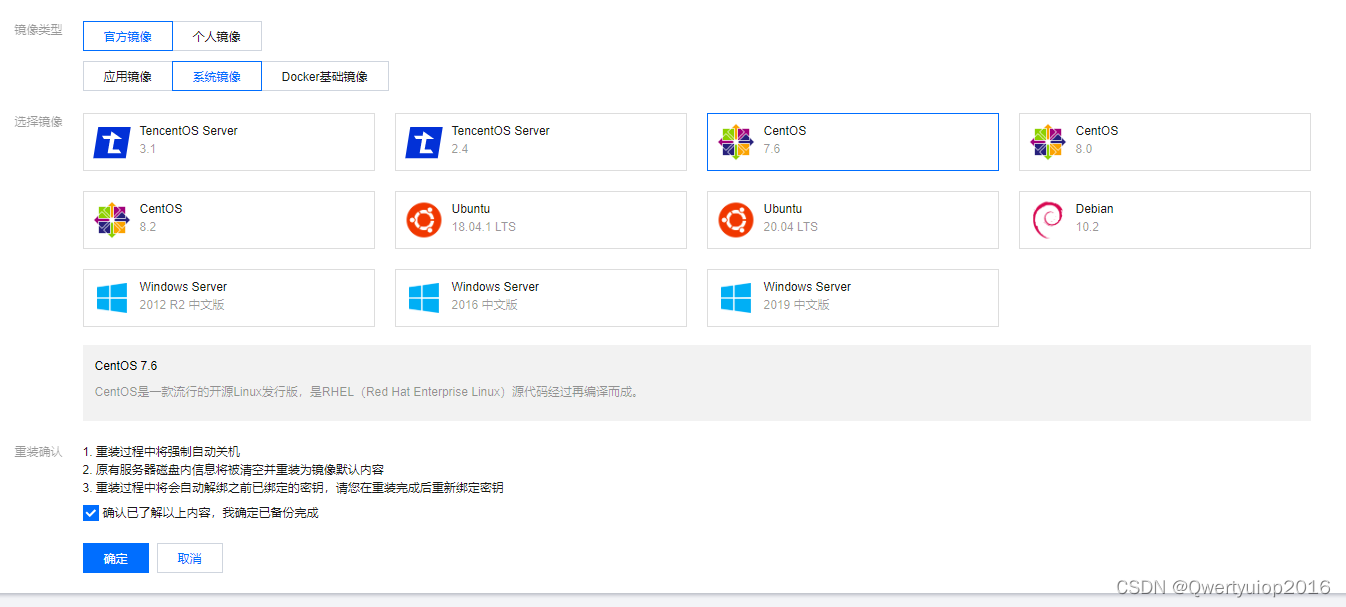The image size is (1346, 607).
Task: Switch to 个人镜像 tab
Action: coord(217,36)
